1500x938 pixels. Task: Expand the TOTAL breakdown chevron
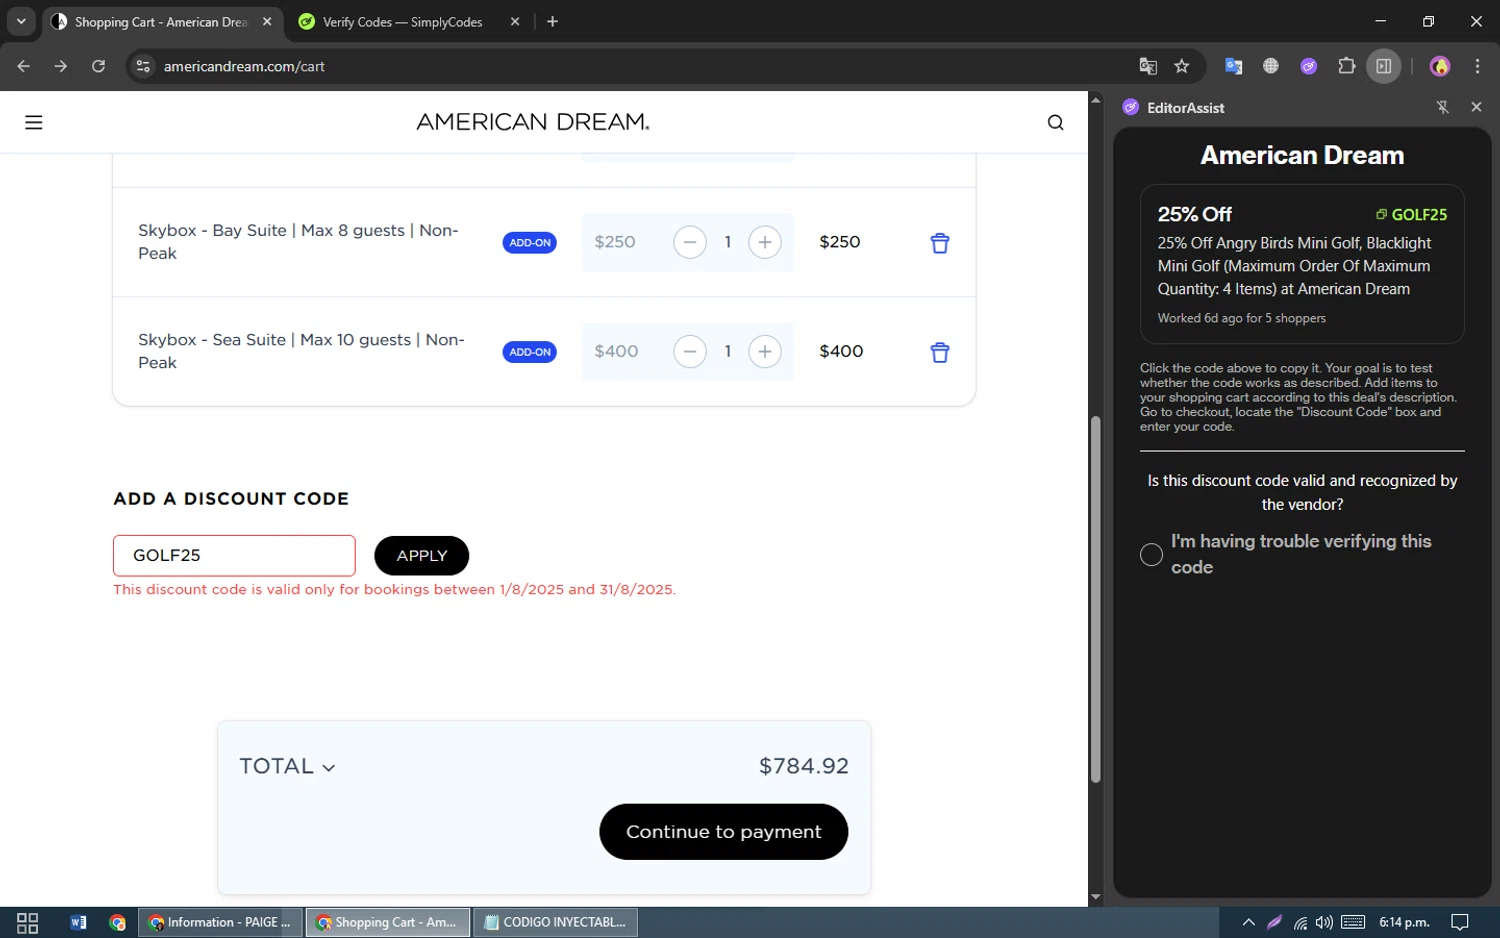tap(329, 767)
